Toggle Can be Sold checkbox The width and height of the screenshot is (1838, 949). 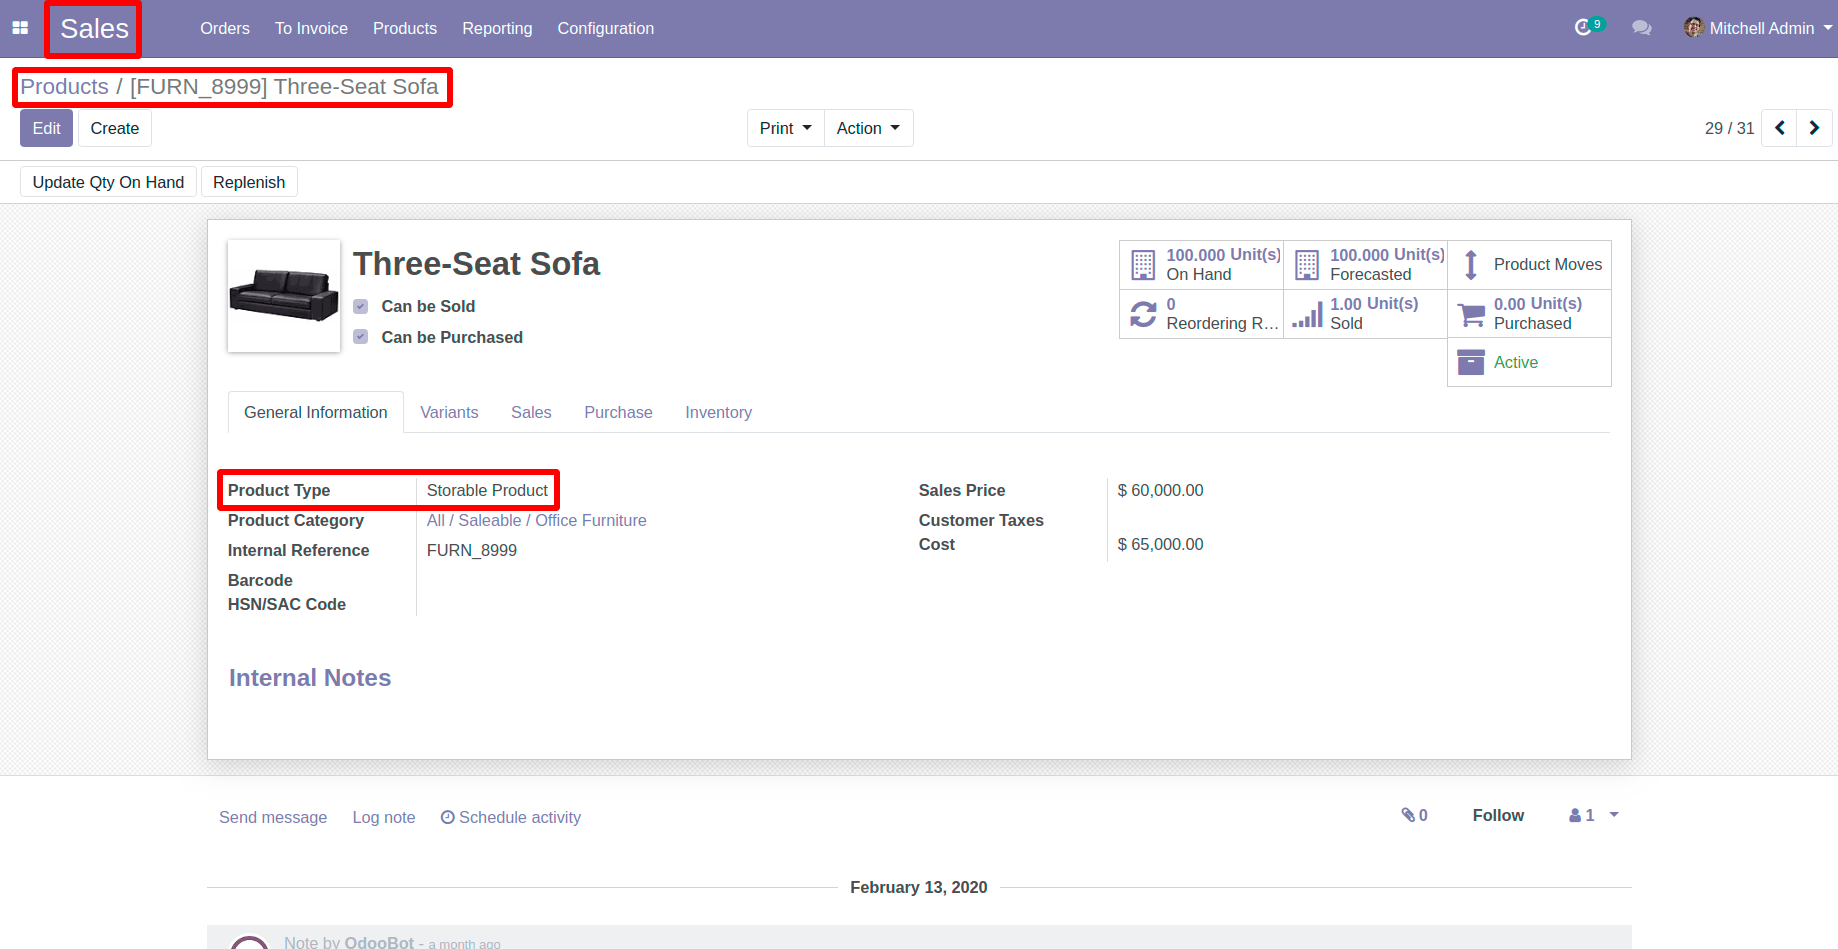click(x=361, y=306)
